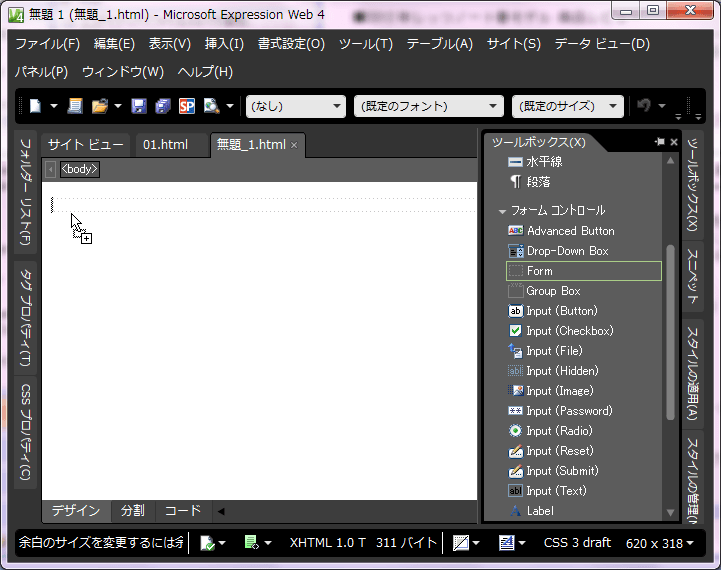721x570 pixels.
Task: Click the toolbox scrollbar down arrow
Action: pyautogui.click(x=670, y=512)
